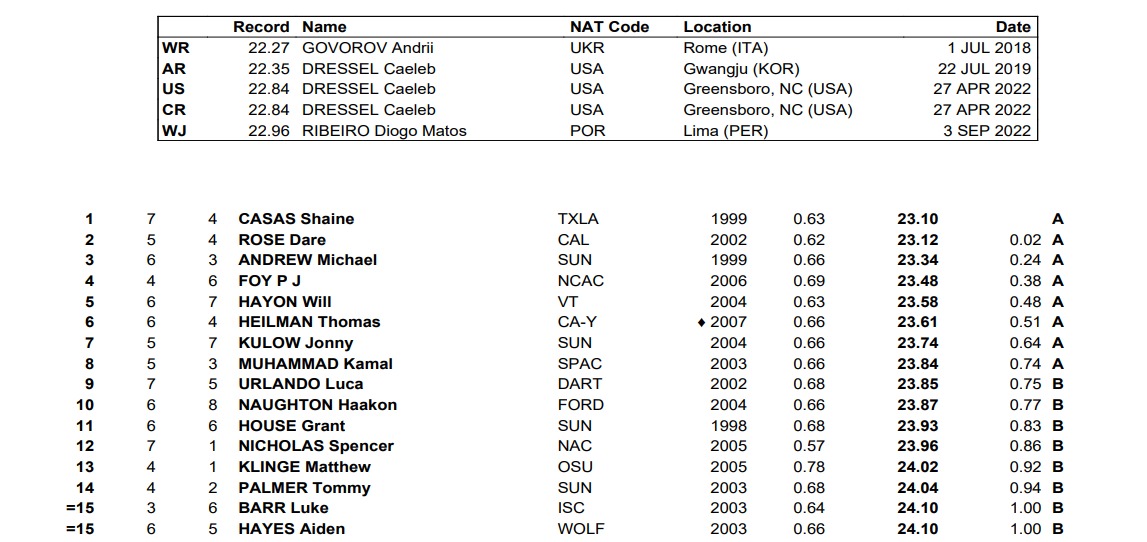Select the date 1 JUL 2018
This screenshot has width=1147, height=542.
click(x=989, y=48)
